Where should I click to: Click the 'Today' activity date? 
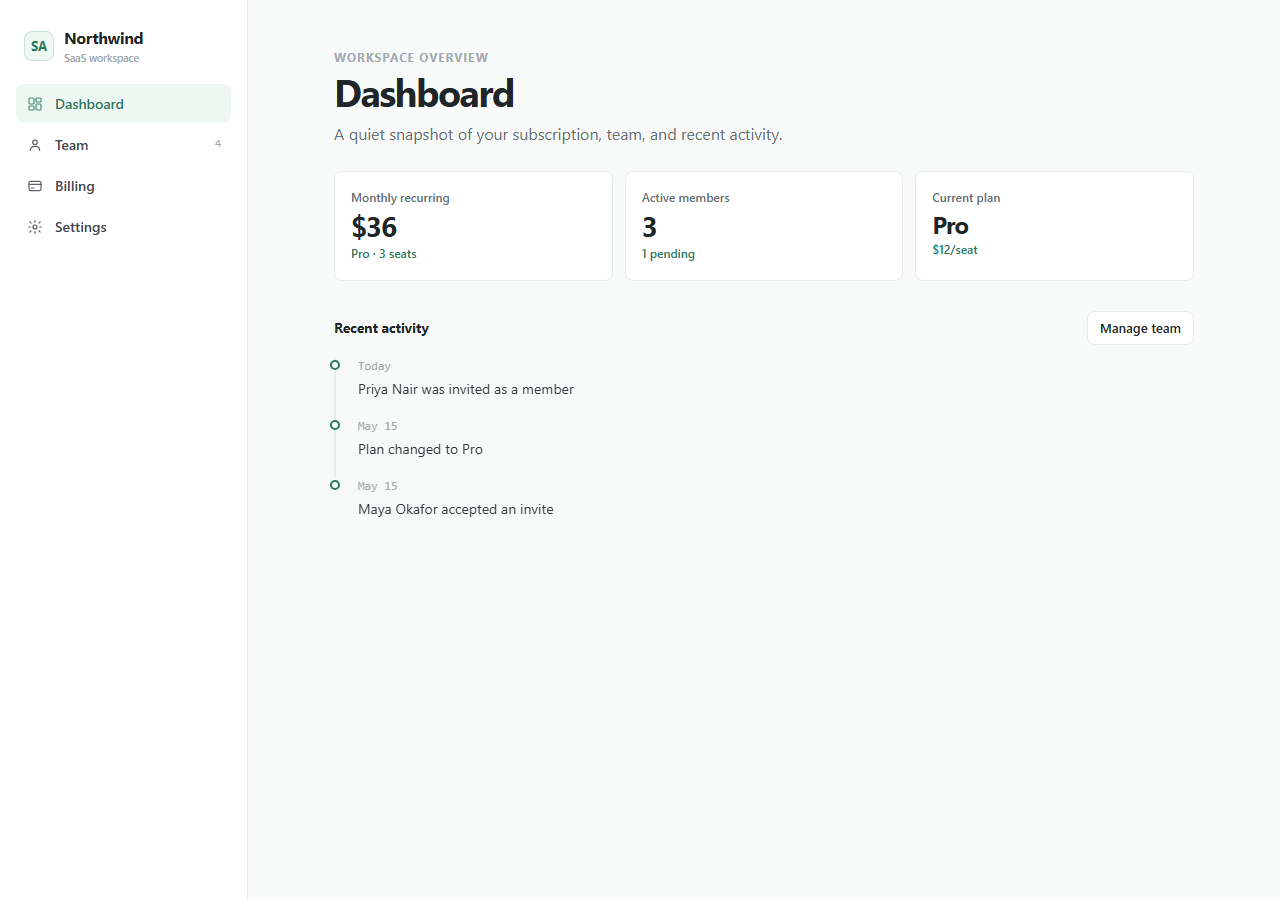374,366
